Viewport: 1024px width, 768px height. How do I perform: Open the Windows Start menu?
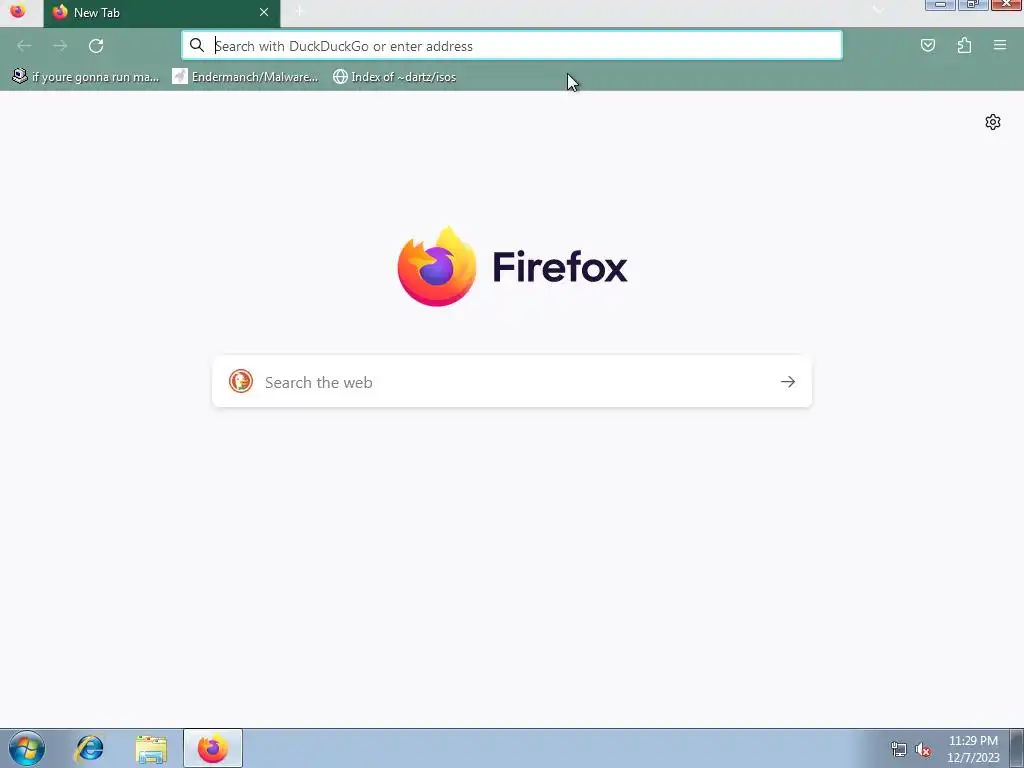click(x=27, y=748)
